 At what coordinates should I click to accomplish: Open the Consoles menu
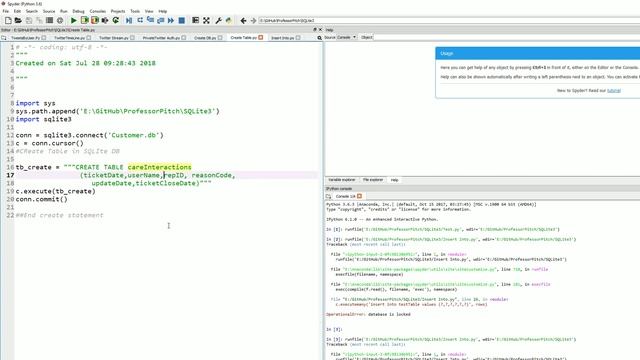pos(98,11)
